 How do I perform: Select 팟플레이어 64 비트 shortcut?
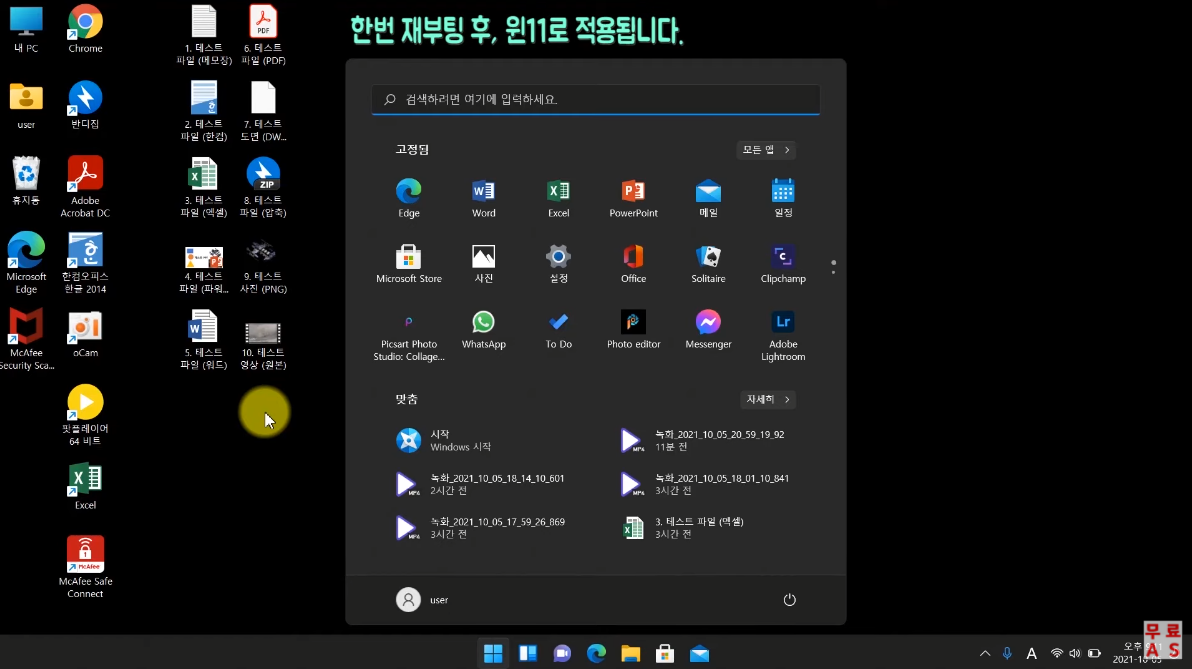click(85, 415)
